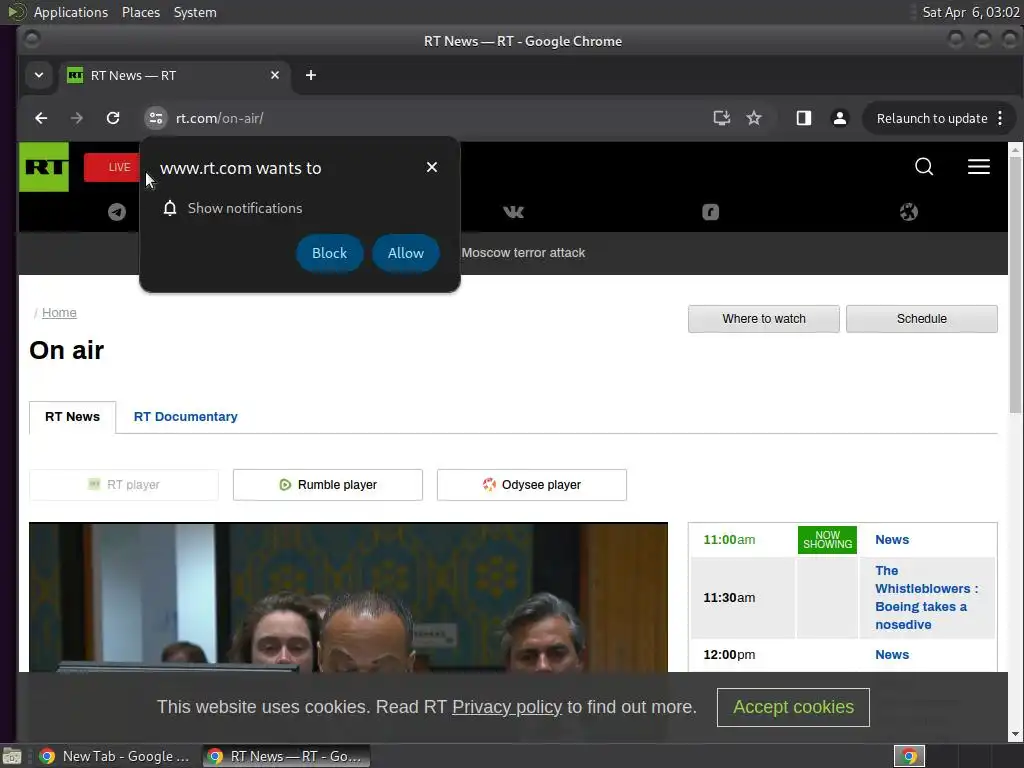Open the Moscow terror attack link

tap(523, 253)
